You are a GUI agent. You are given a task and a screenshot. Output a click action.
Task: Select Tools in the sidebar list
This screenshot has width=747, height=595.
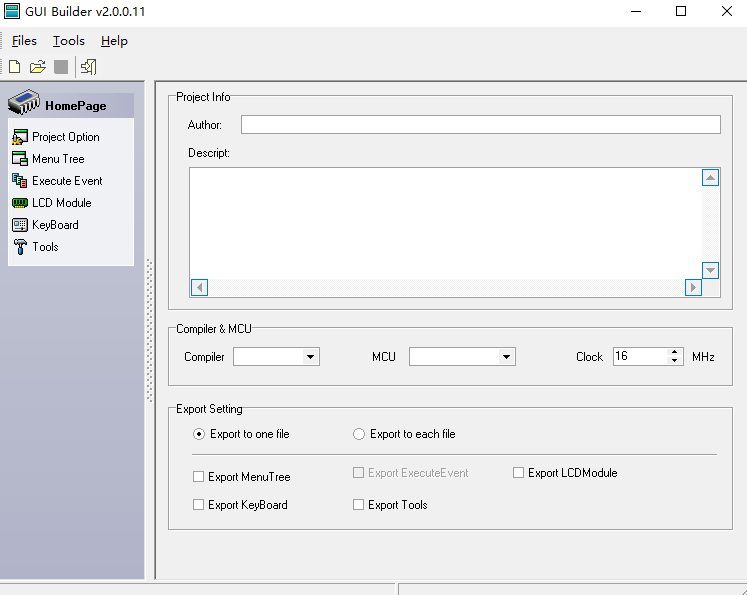pyautogui.click(x=45, y=247)
